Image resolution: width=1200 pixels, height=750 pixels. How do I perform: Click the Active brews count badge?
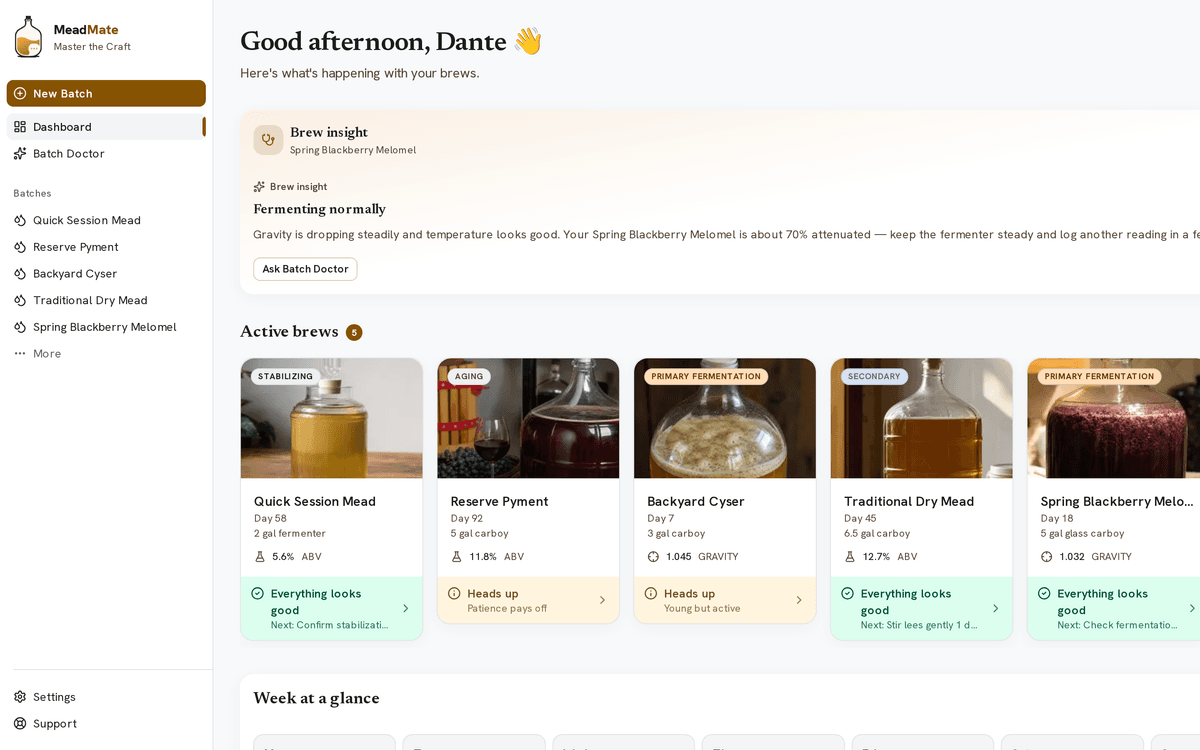[x=354, y=332]
